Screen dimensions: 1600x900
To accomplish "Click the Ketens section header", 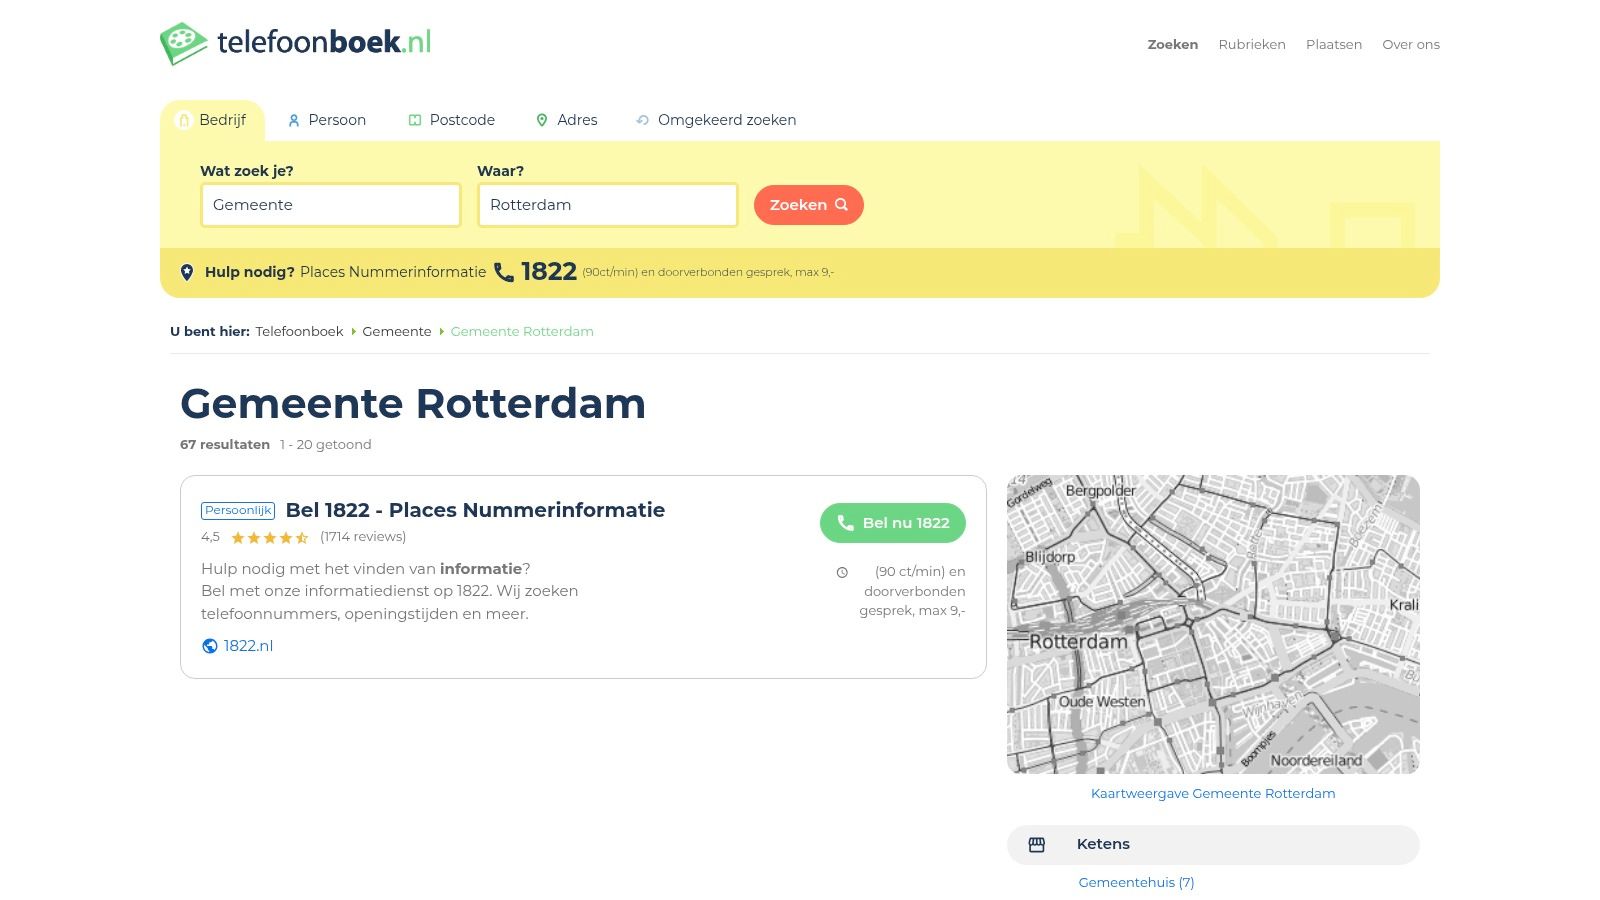I will (1213, 845).
